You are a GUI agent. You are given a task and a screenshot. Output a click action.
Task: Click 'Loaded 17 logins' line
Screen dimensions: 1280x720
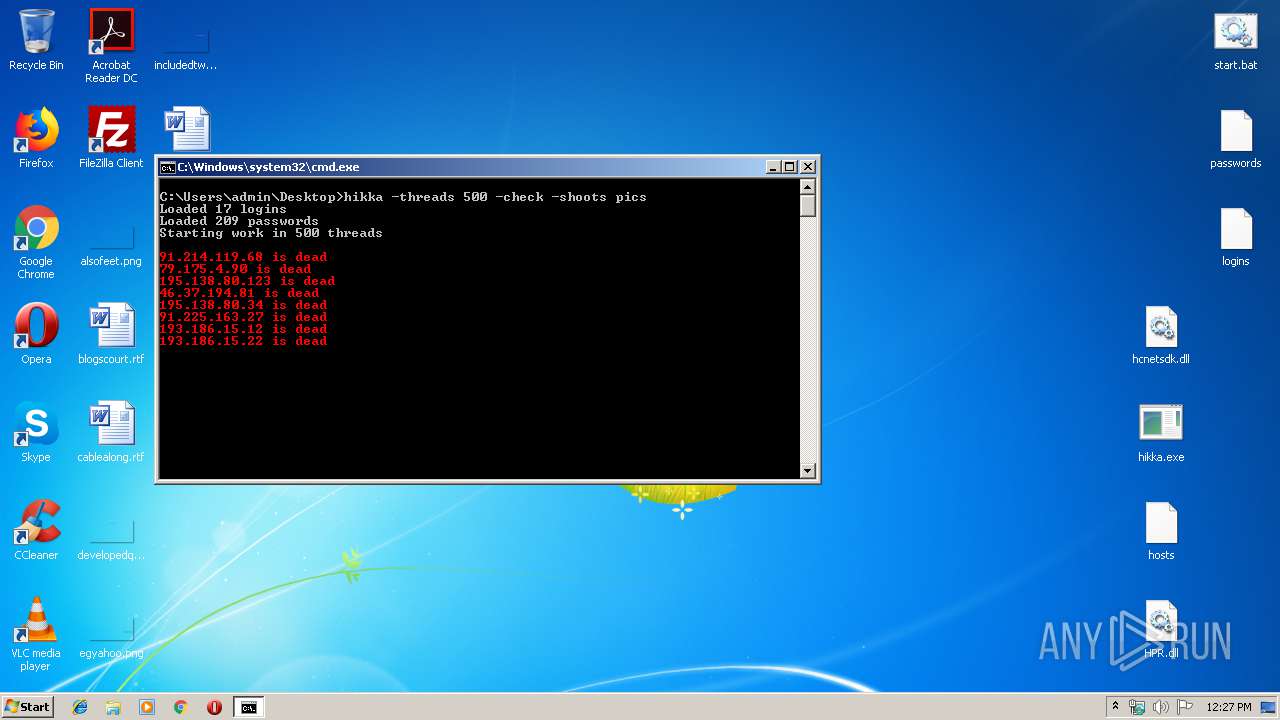[223, 209]
